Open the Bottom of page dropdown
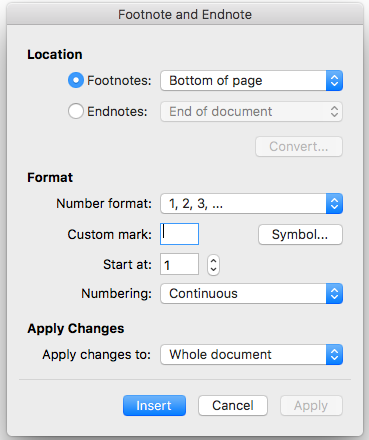This screenshot has height=440, width=369. pos(251,81)
